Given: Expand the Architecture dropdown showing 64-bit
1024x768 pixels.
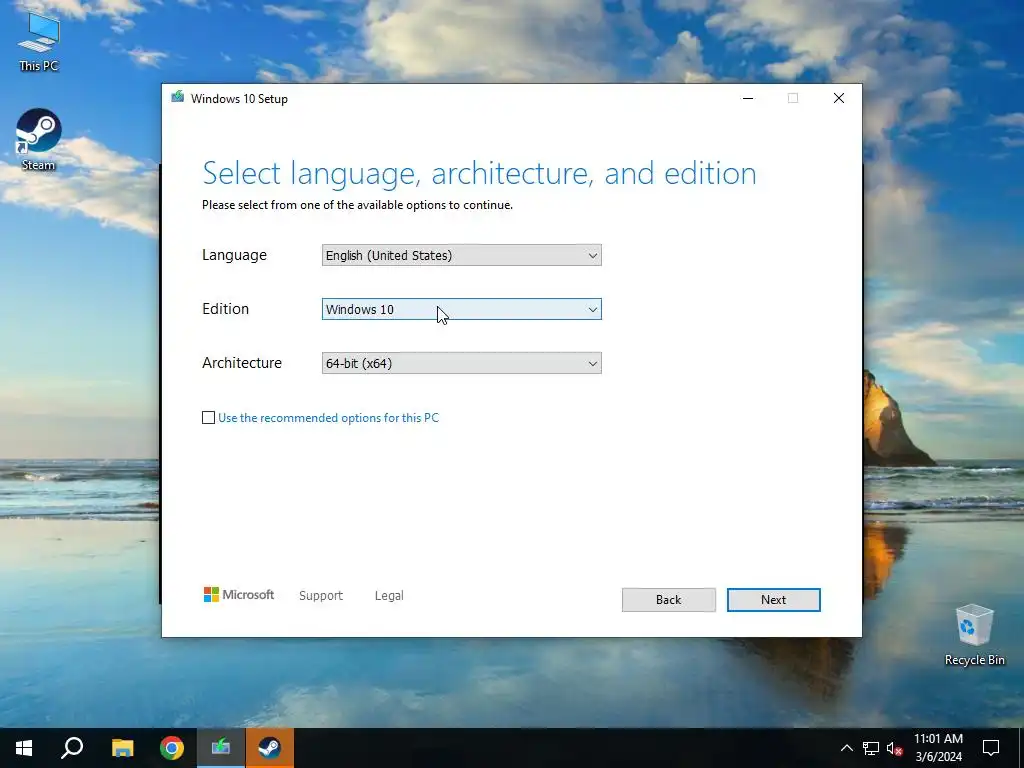Looking at the screenshot, I should point(462,363).
